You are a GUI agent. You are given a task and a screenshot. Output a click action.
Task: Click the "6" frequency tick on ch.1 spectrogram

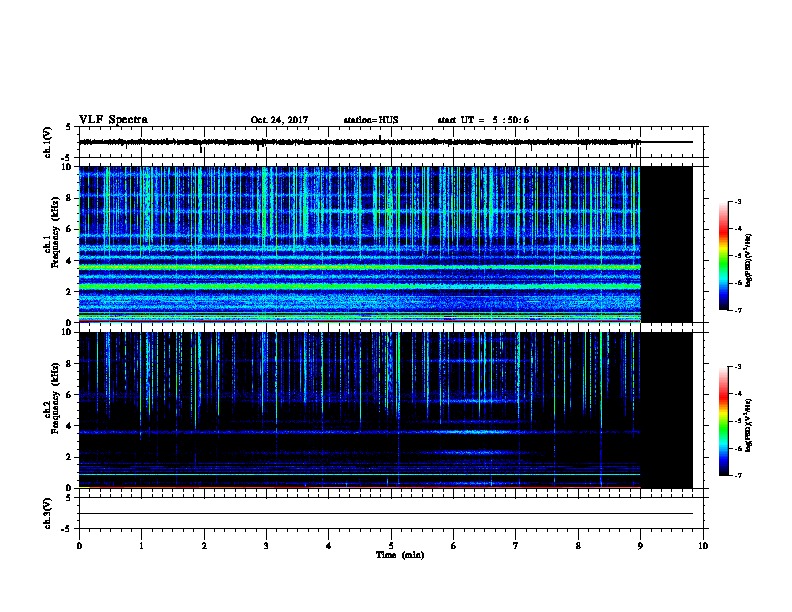pyautogui.click(x=70, y=230)
